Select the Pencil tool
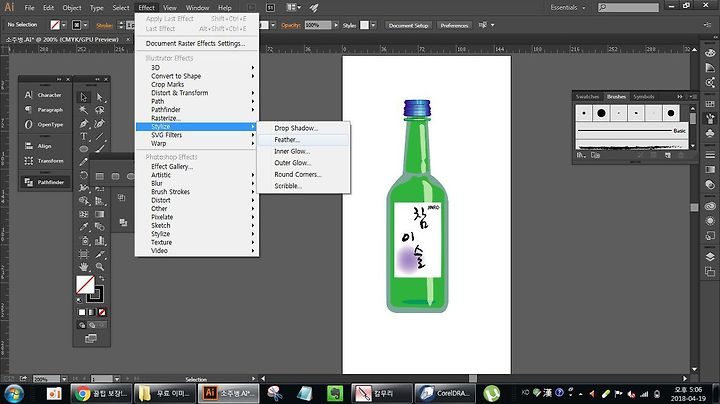720x404 pixels. [84, 162]
